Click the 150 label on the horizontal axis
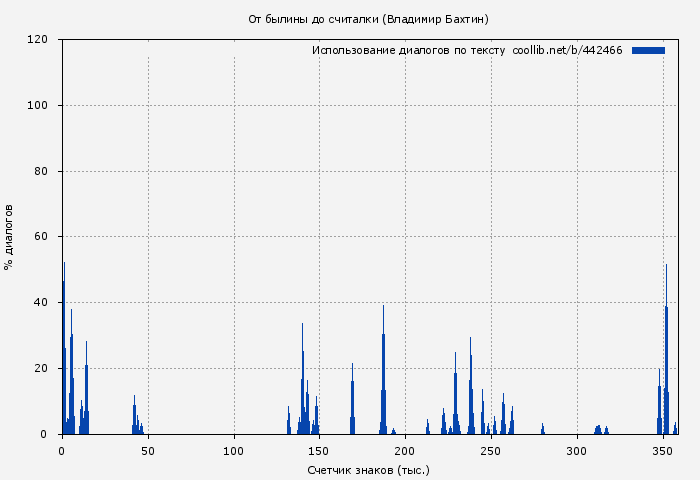 319,451
